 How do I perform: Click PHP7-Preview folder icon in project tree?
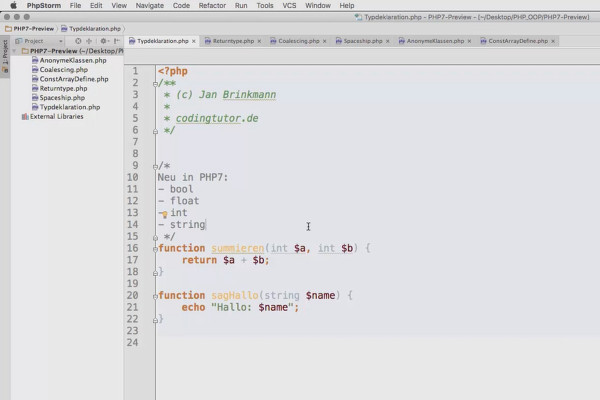[25, 51]
